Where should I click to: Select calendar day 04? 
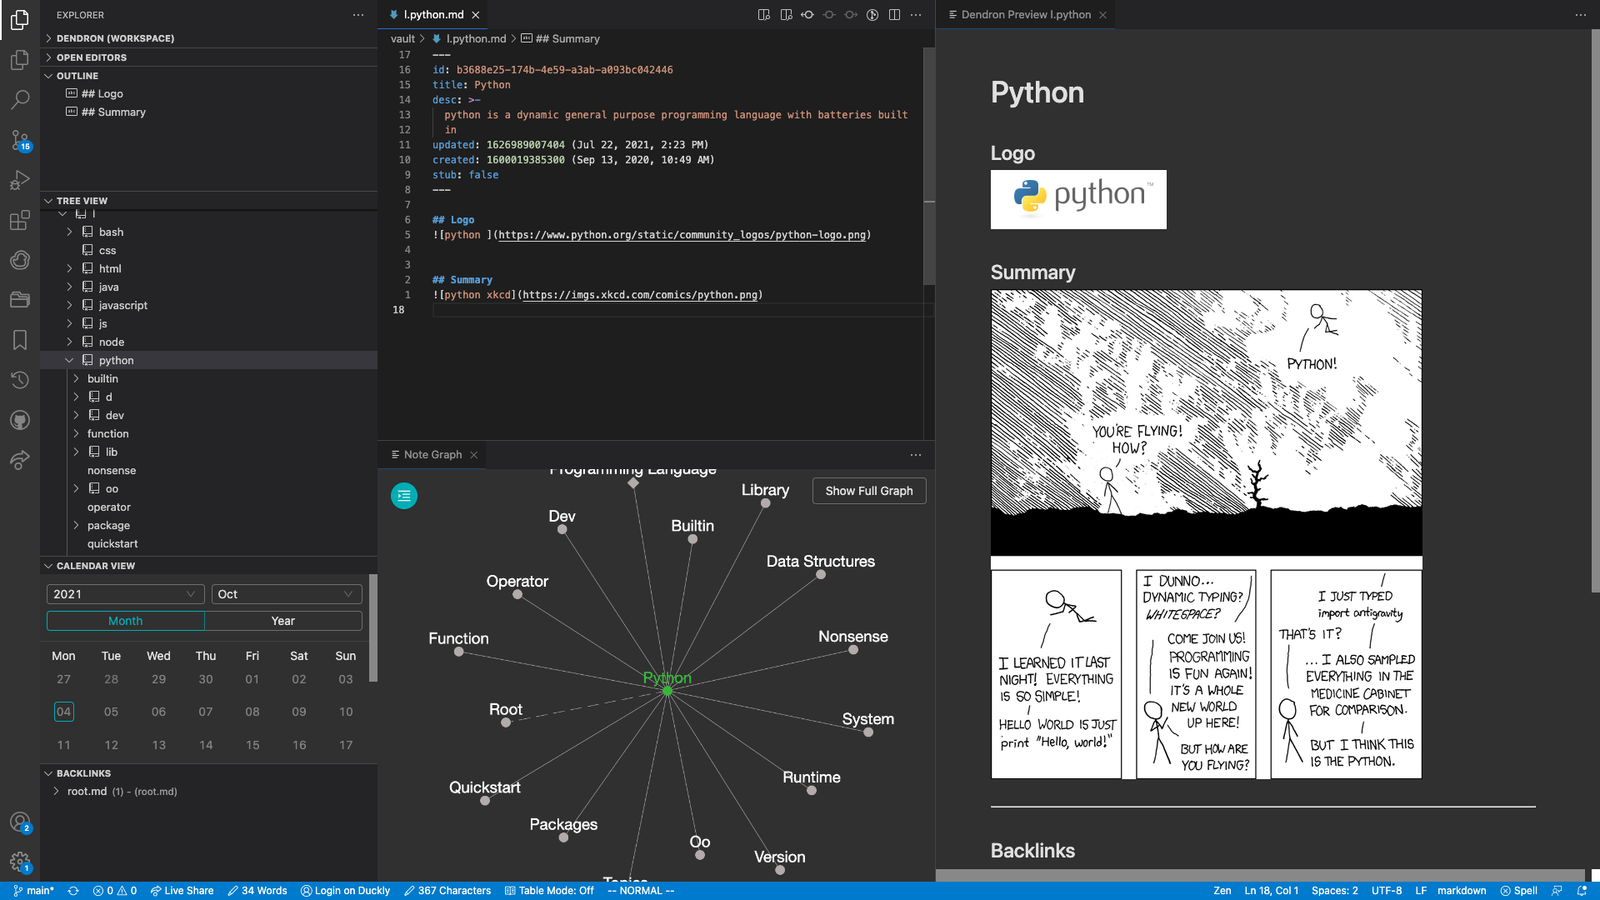click(x=63, y=712)
